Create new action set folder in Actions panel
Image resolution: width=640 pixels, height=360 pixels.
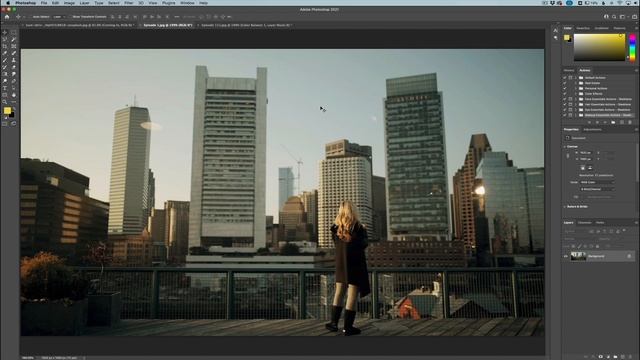pos(613,122)
